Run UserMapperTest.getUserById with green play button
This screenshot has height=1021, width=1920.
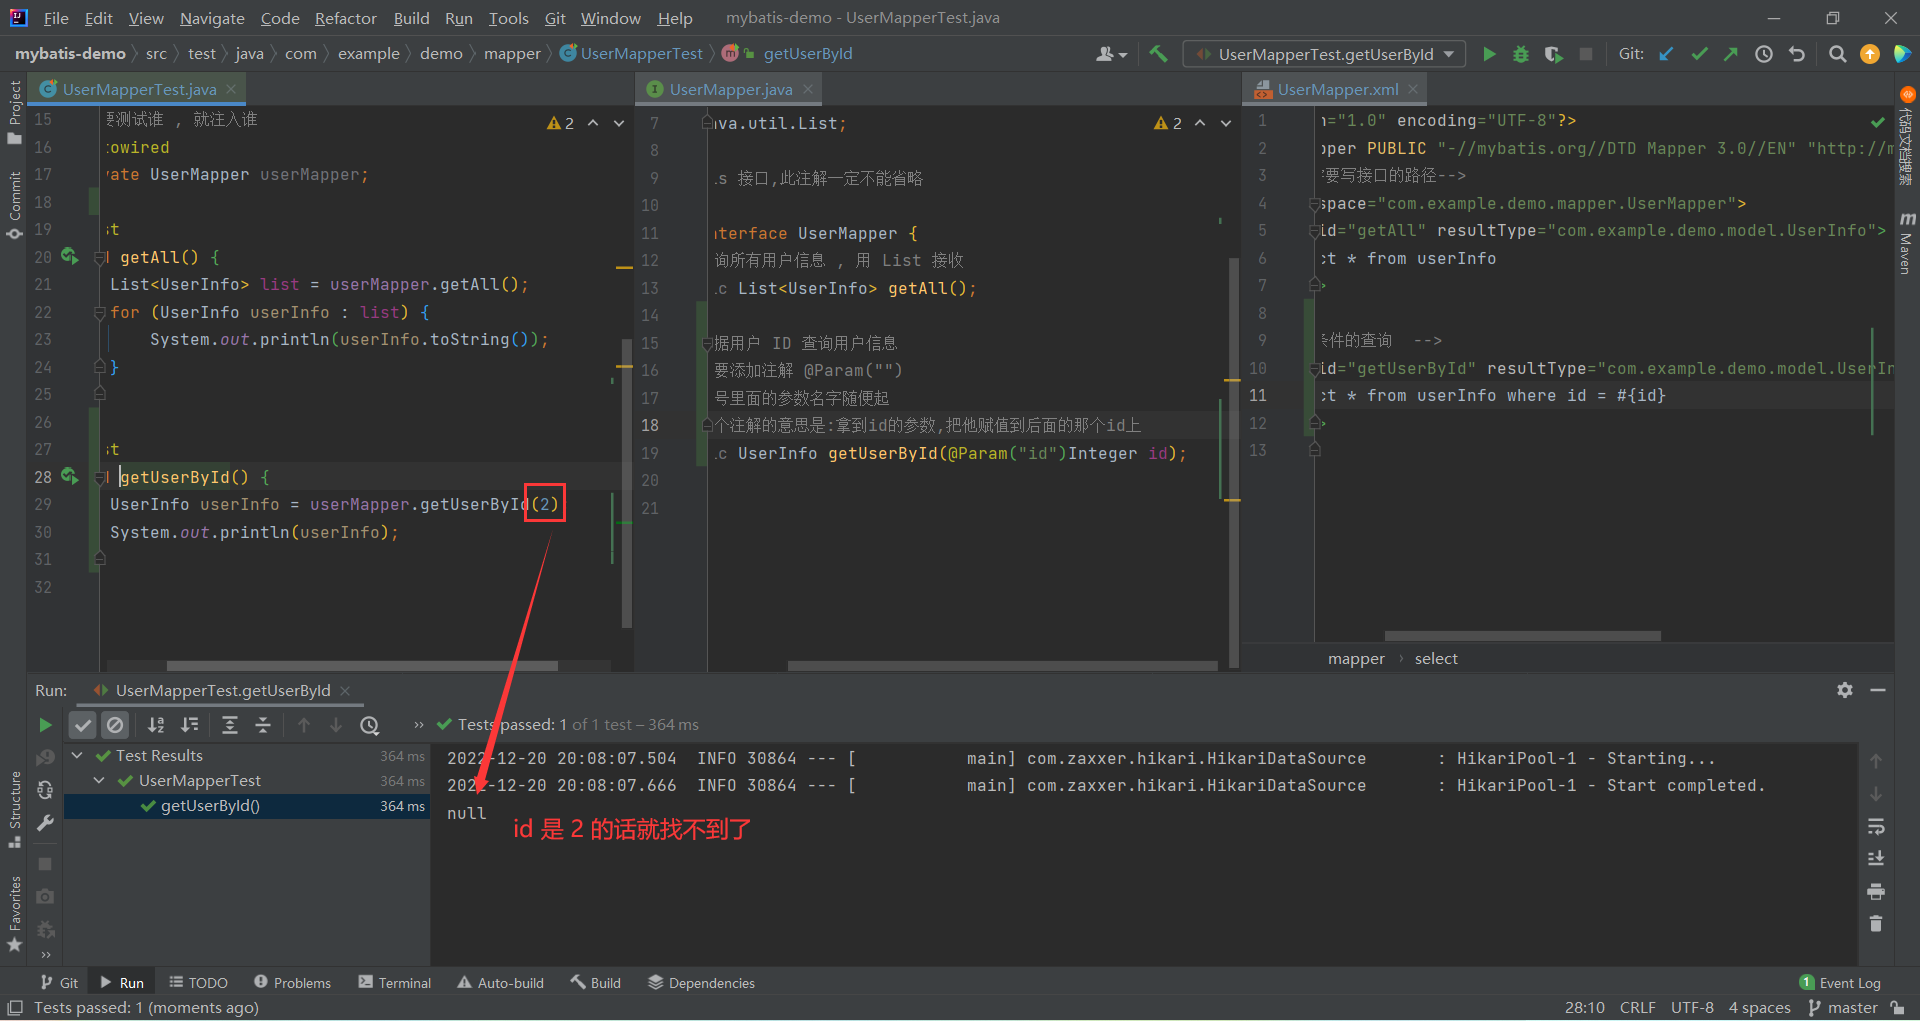[x=1489, y=54]
